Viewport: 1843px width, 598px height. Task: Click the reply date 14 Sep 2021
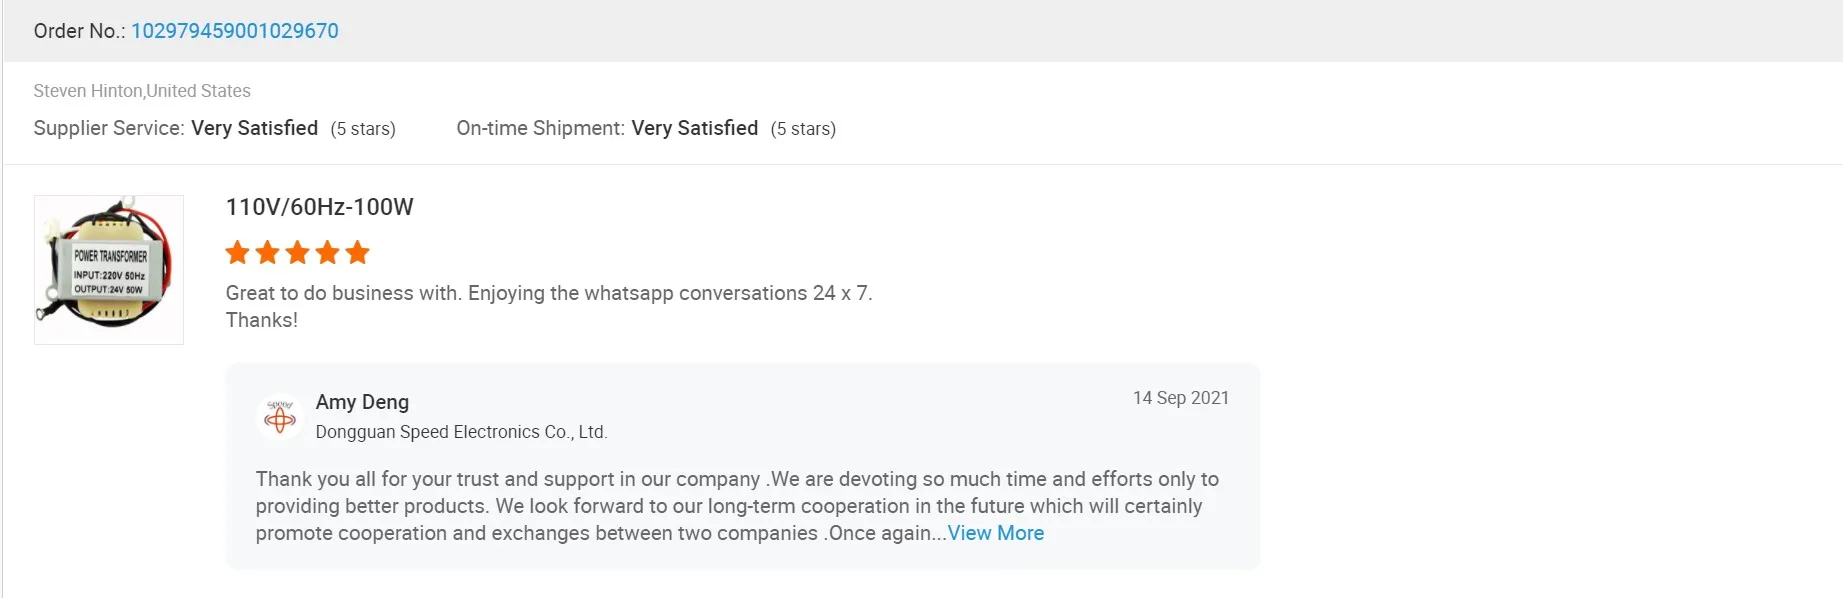click(1180, 398)
